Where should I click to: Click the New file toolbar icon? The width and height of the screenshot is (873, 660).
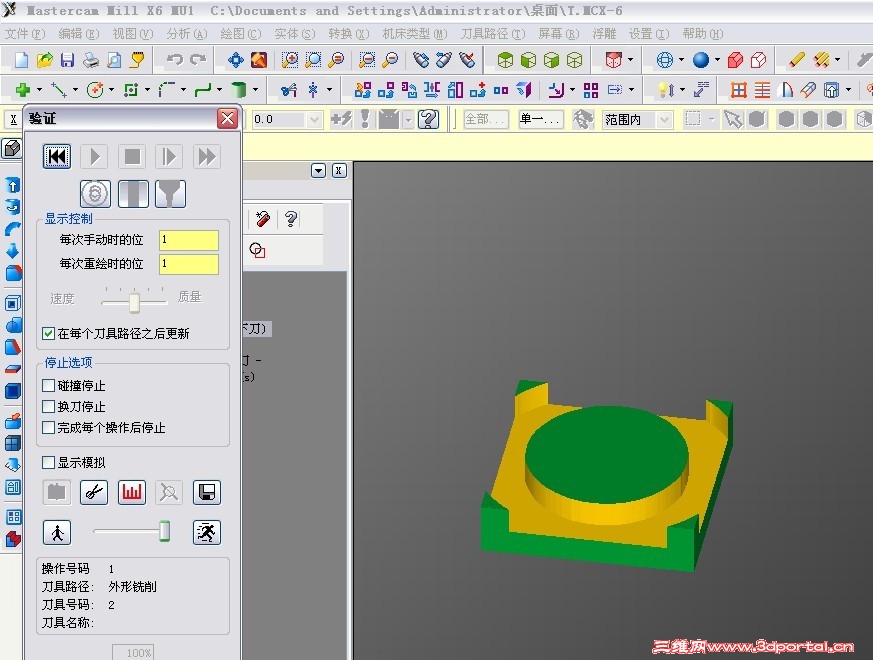21,60
